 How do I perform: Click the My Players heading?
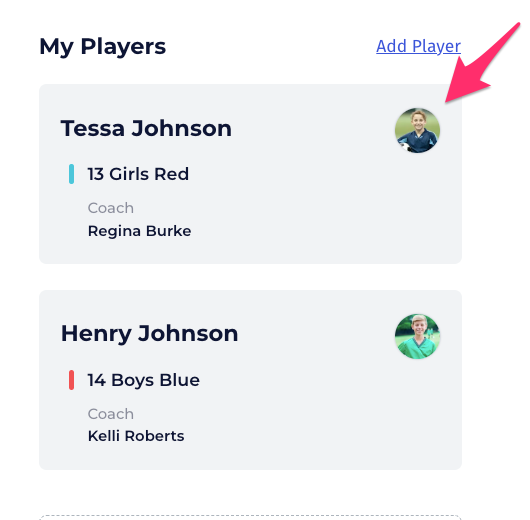(102, 47)
